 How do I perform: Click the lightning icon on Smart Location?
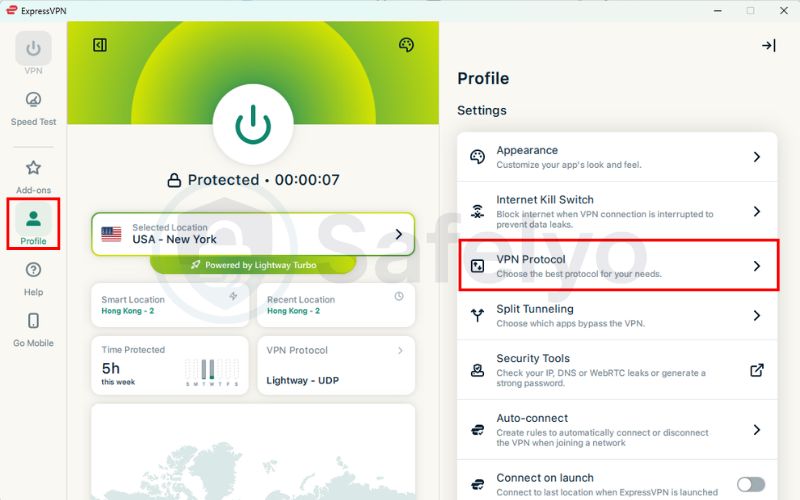[233, 296]
